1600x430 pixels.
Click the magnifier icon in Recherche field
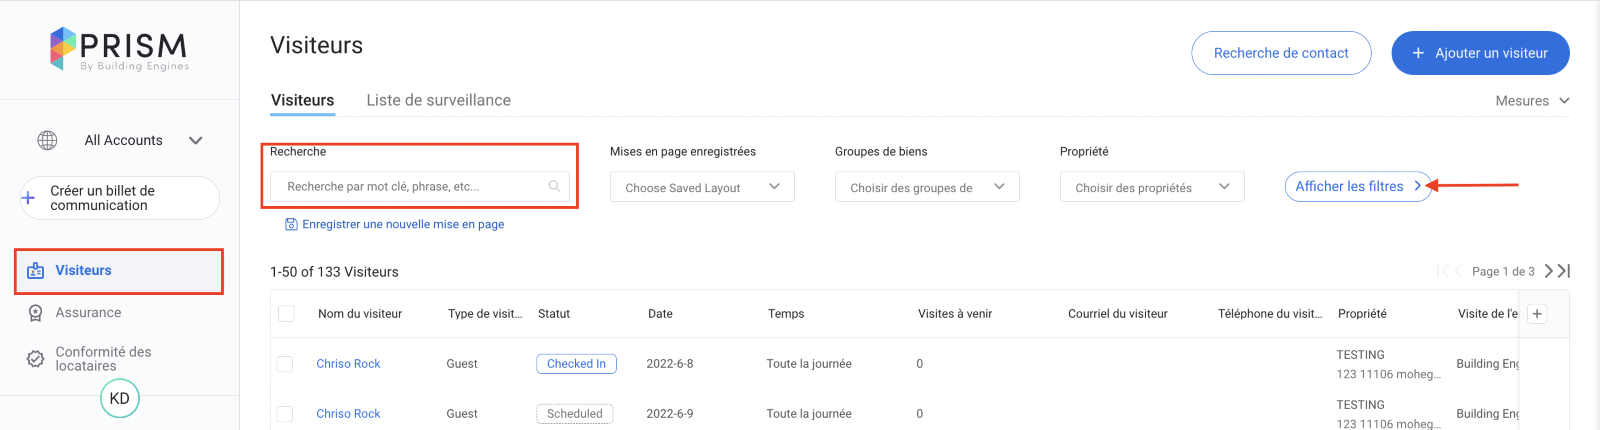coord(554,187)
